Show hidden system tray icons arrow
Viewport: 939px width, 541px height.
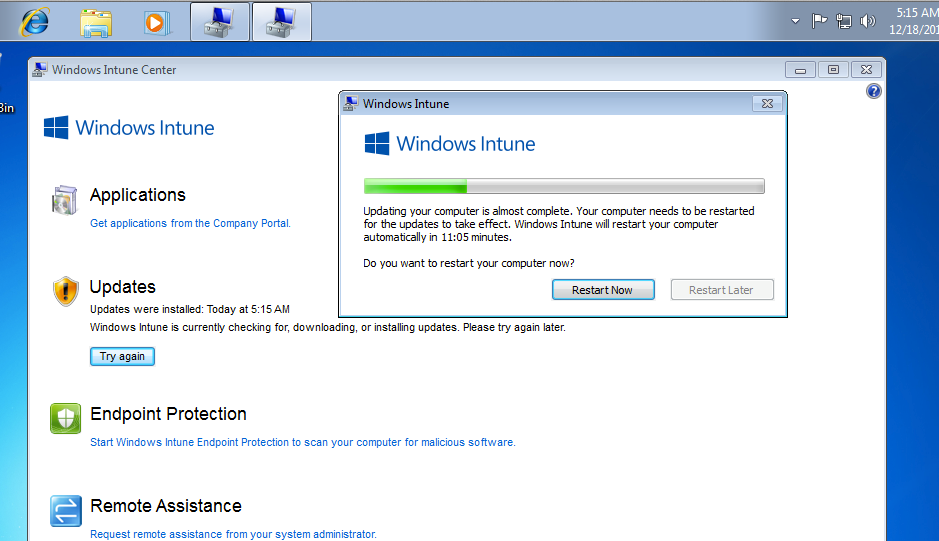coord(795,21)
